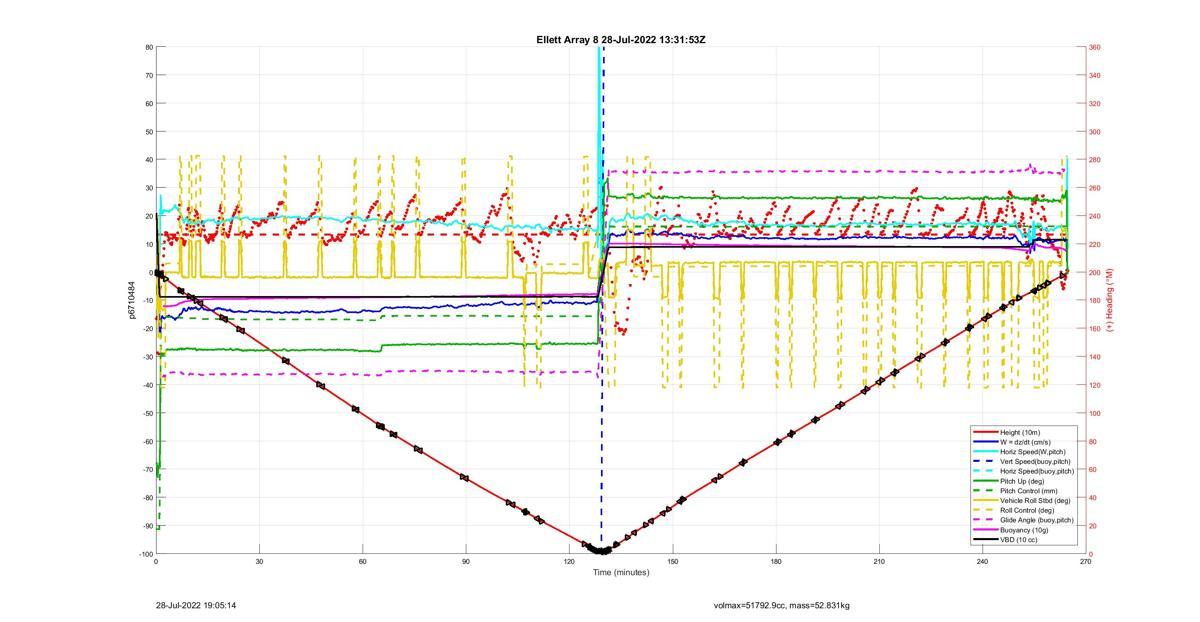Viewport: 1200px width, 622px height.
Task: Click the "Time (minutes)" x-axis label
Action: pos(620,572)
